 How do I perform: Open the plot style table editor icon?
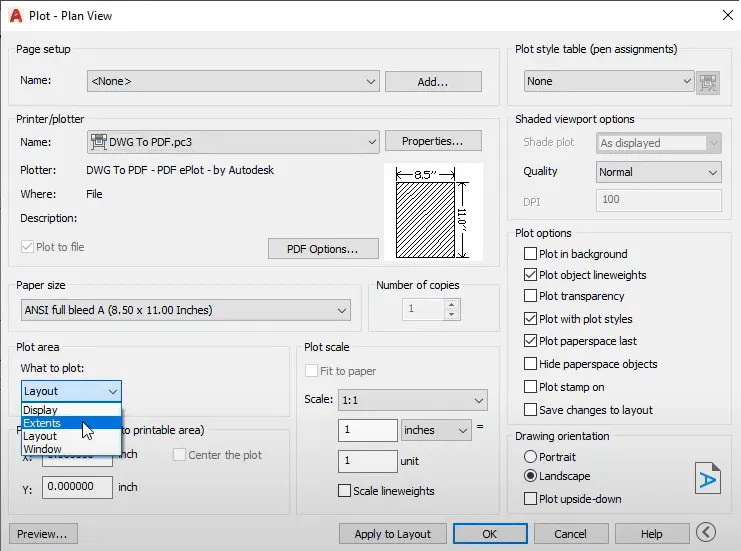click(707, 83)
